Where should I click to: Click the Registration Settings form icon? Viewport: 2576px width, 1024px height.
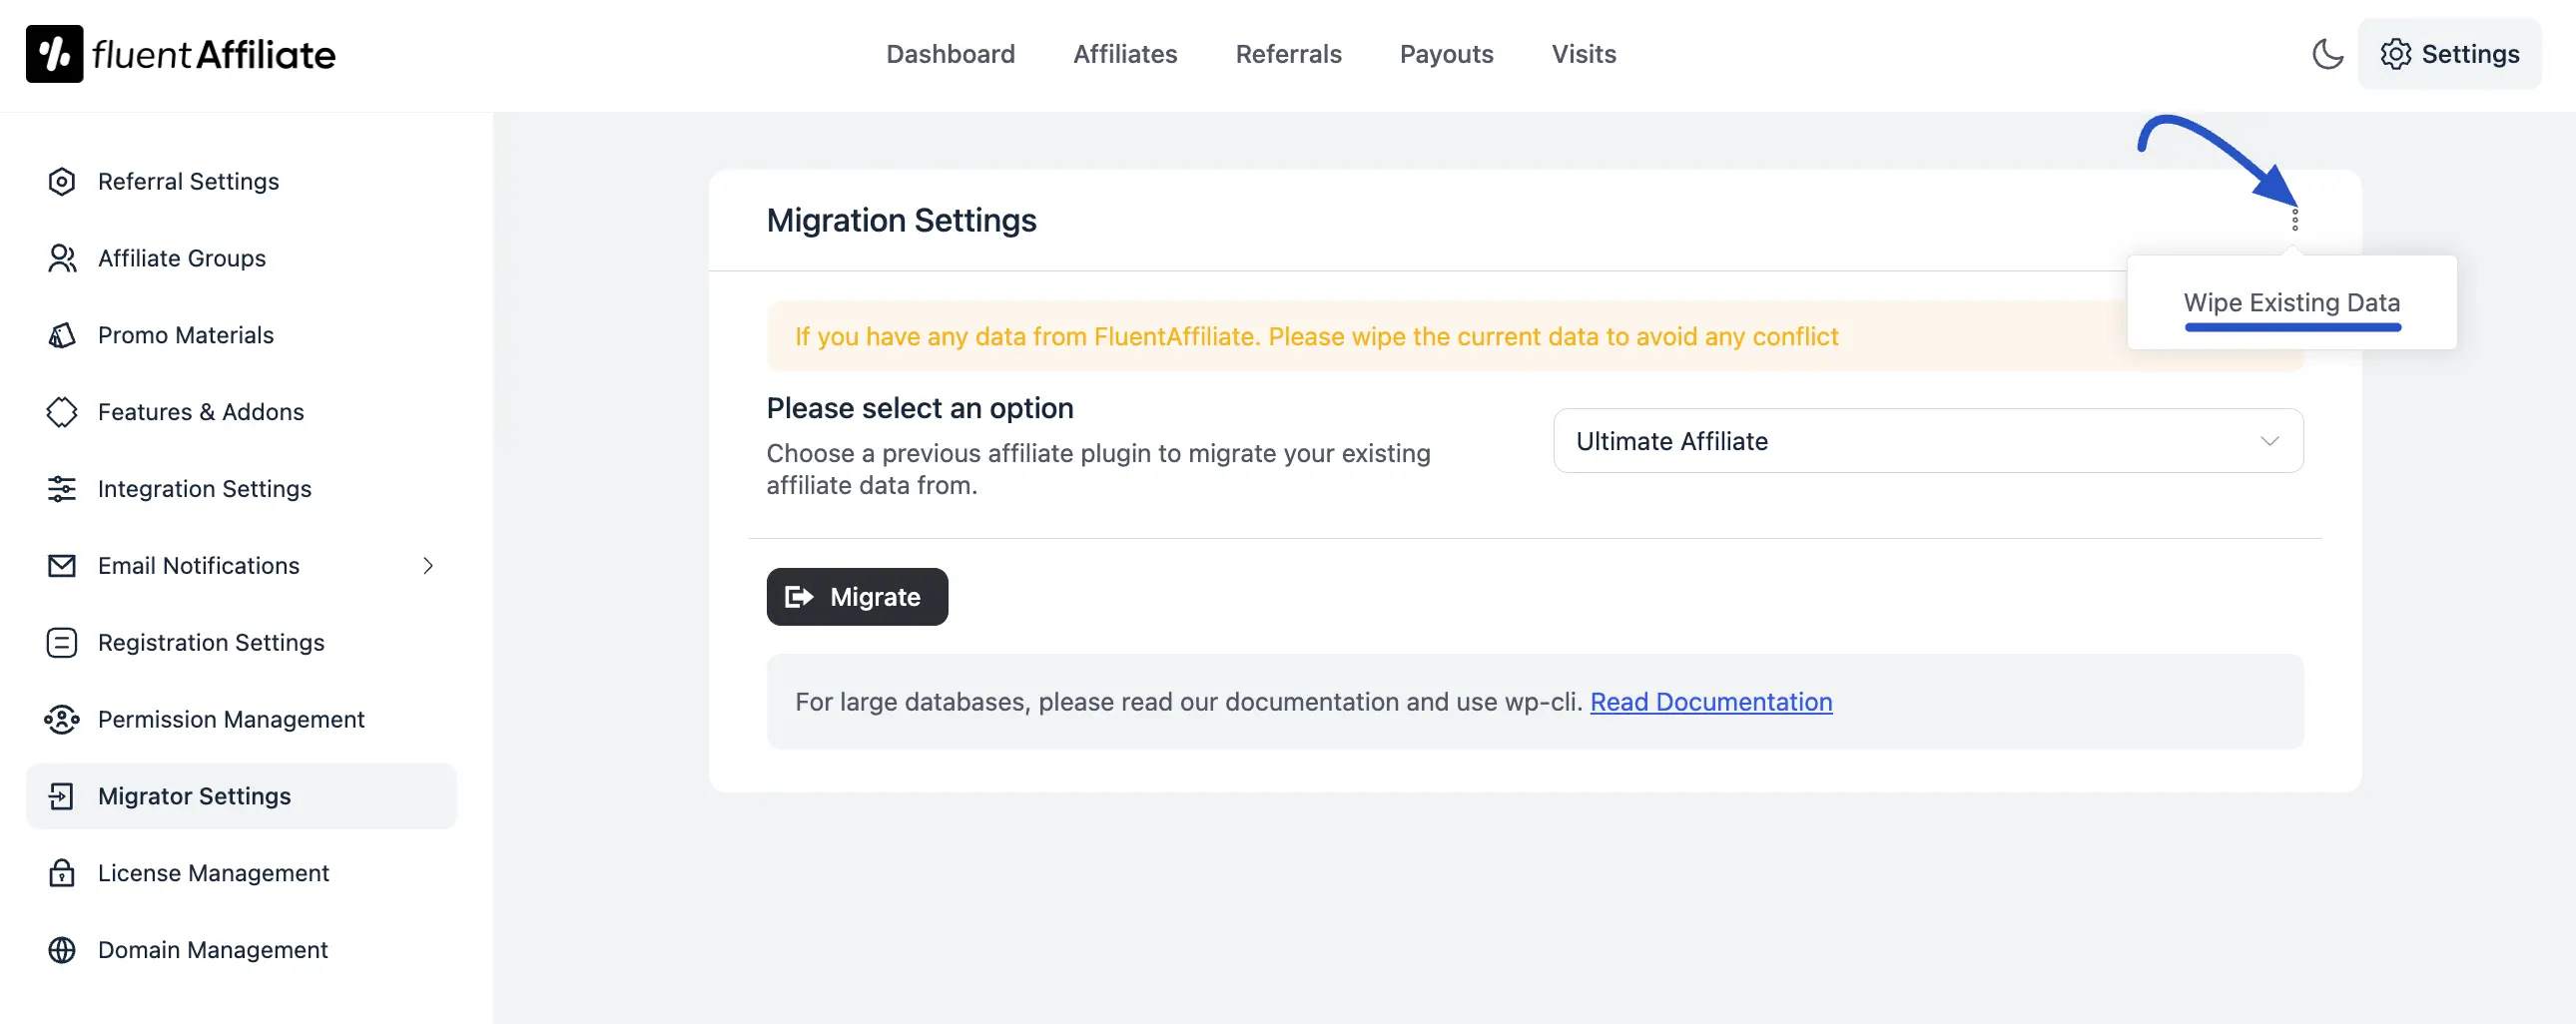click(x=62, y=642)
